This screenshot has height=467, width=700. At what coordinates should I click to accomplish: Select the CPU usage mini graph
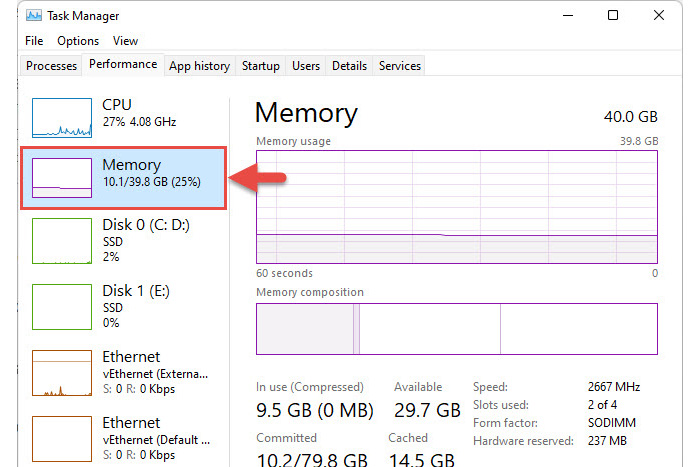[62, 118]
